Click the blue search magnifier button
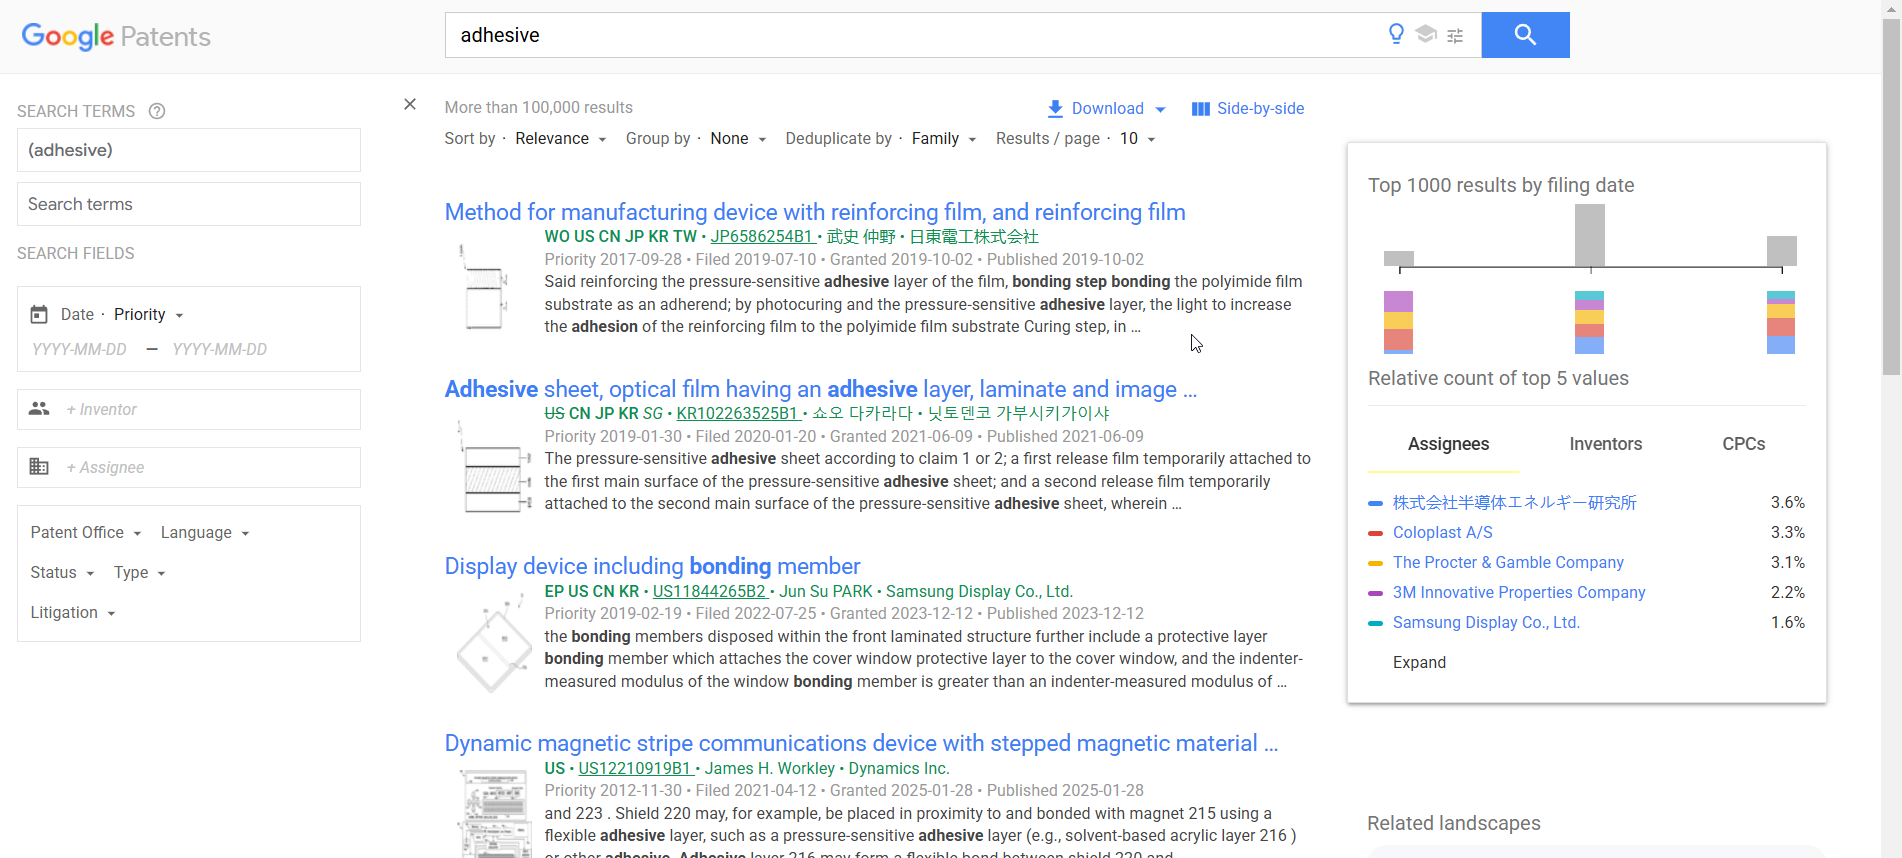1902x858 pixels. pyautogui.click(x=1525, y=35)
